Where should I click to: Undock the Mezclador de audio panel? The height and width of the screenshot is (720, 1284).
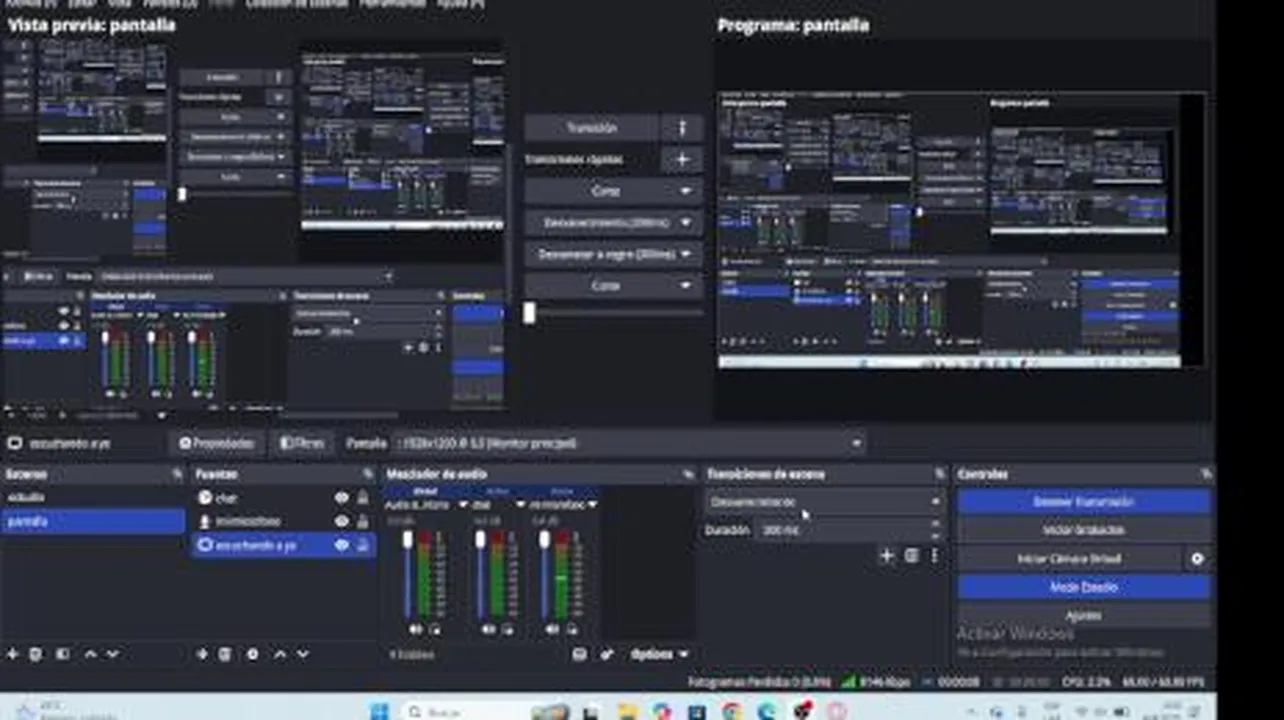click(x=687, y=474)
